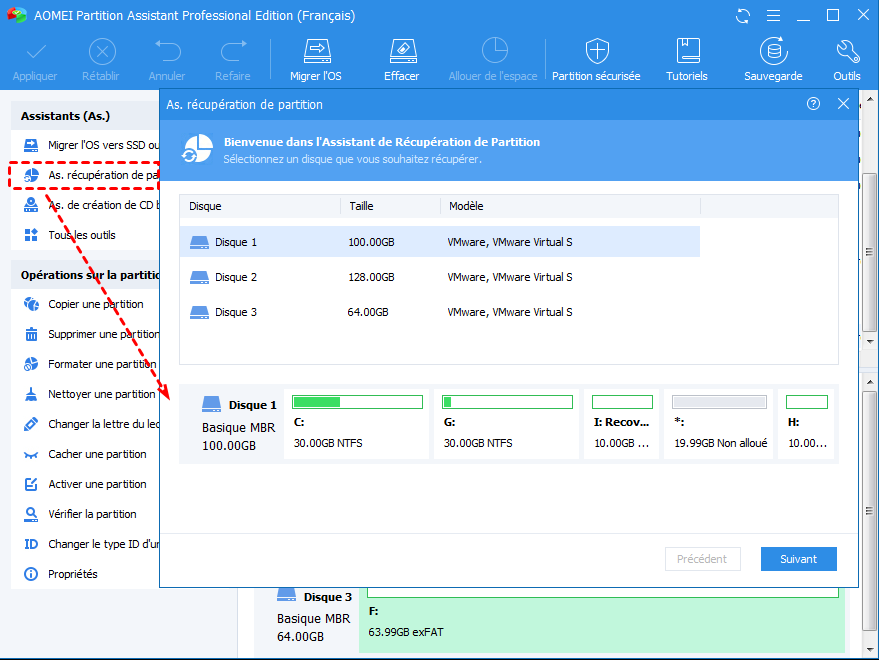The height and width of the screenshot is (660, 879).
Task: Click Allouer de l'espace icon
Action: tap(494, 51)
